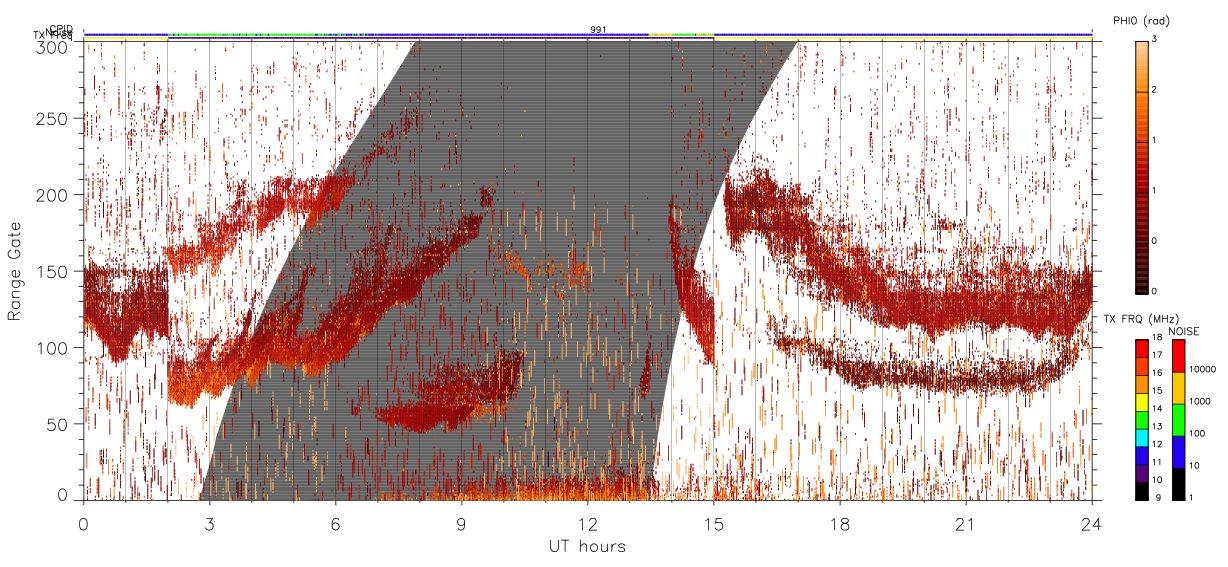Click the 'NOISE' legend title
The image size is (1228, 567).
click(1183, 331)
